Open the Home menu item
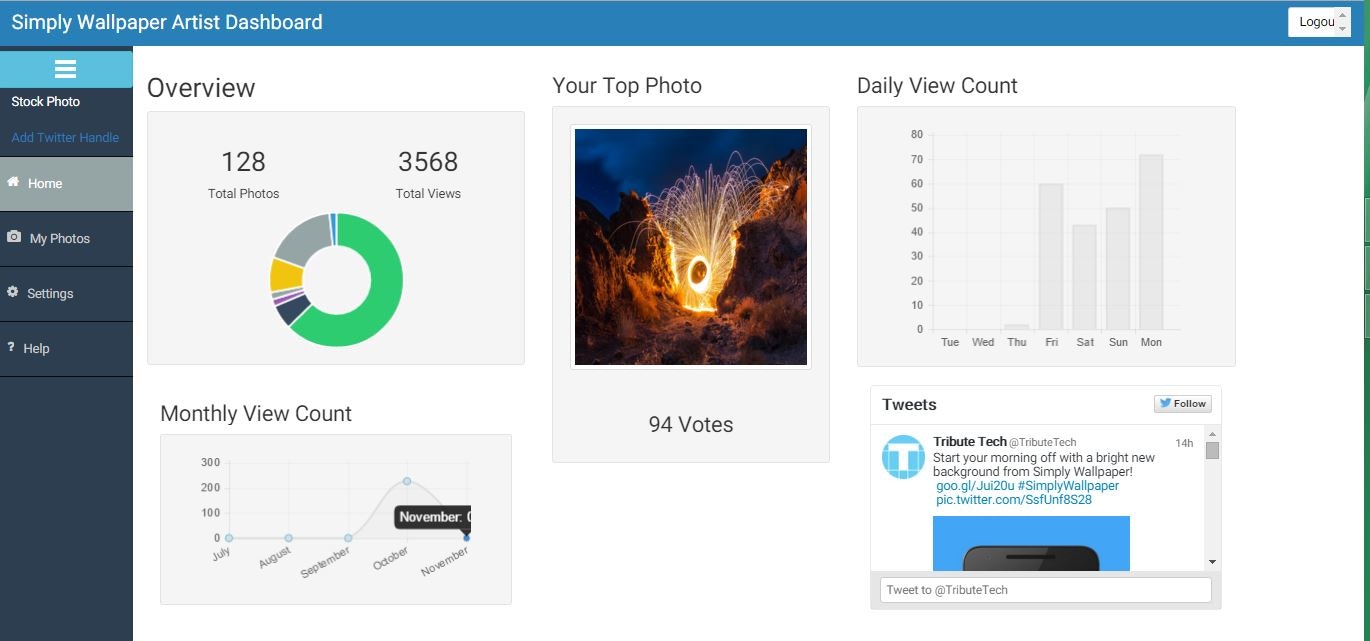Screen dimensions: 1370x641 click(66, 184)
